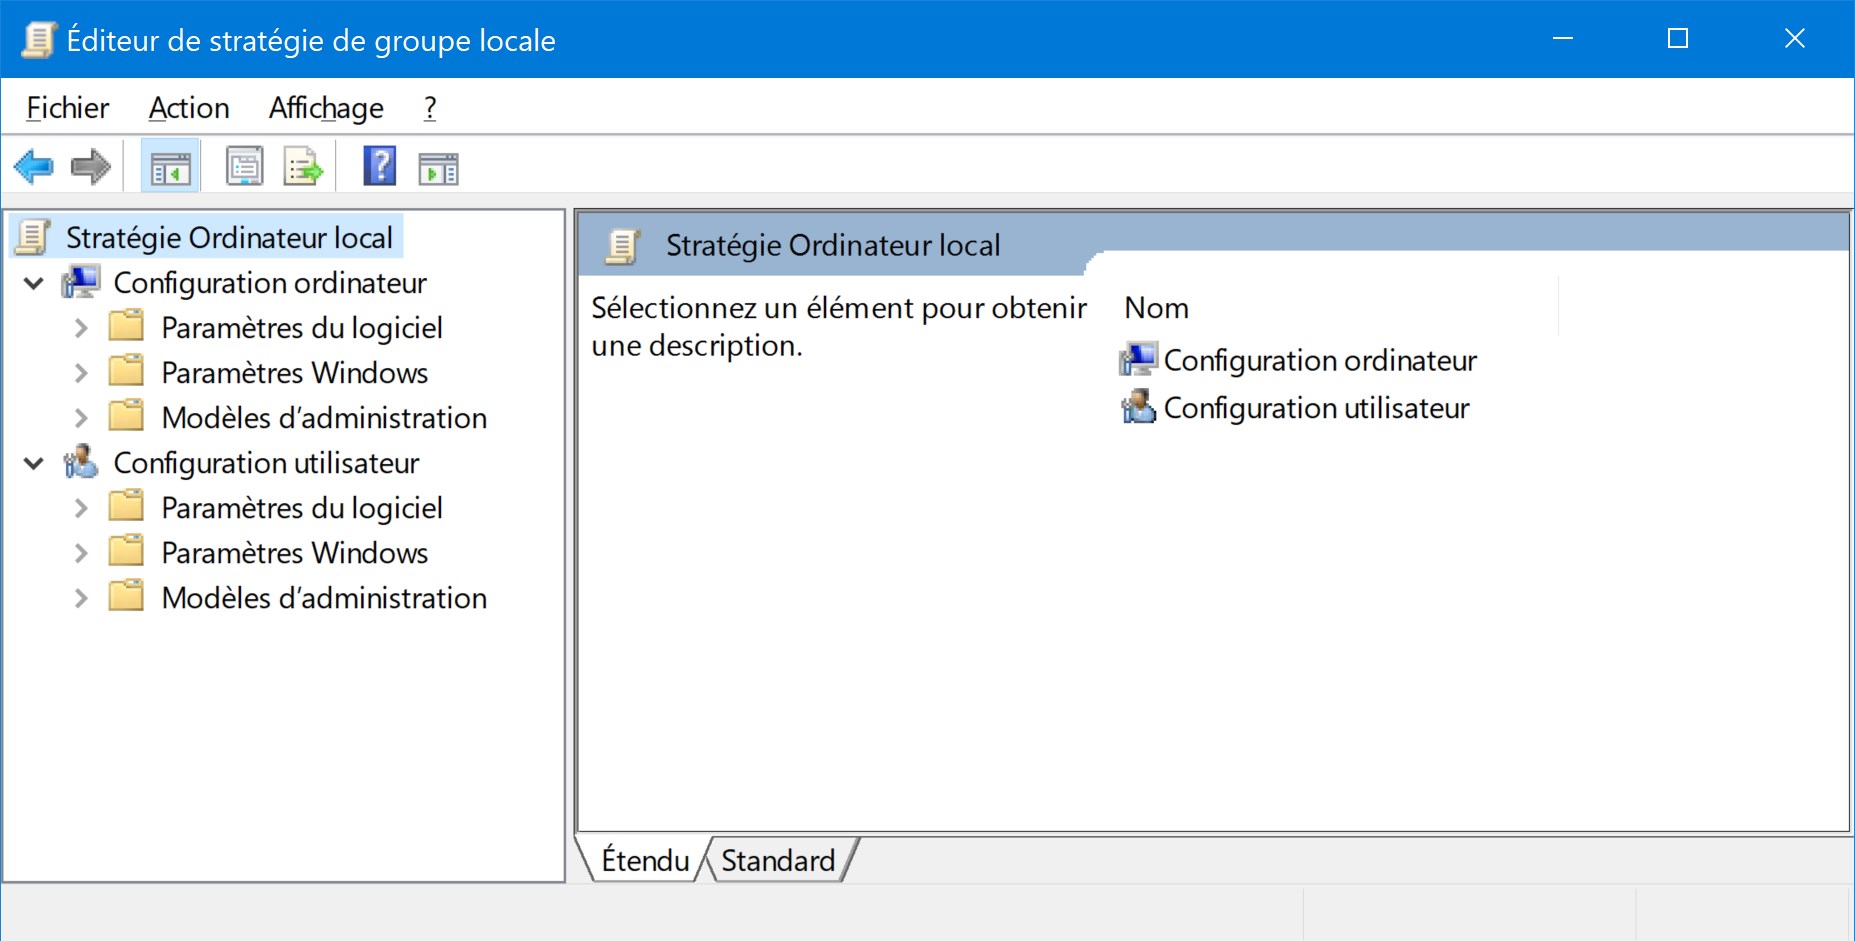Select Paramètres du logiciel label under Configuration ordinateur
The height and width of the screenshot is (941, 1855).
[302, 327]
